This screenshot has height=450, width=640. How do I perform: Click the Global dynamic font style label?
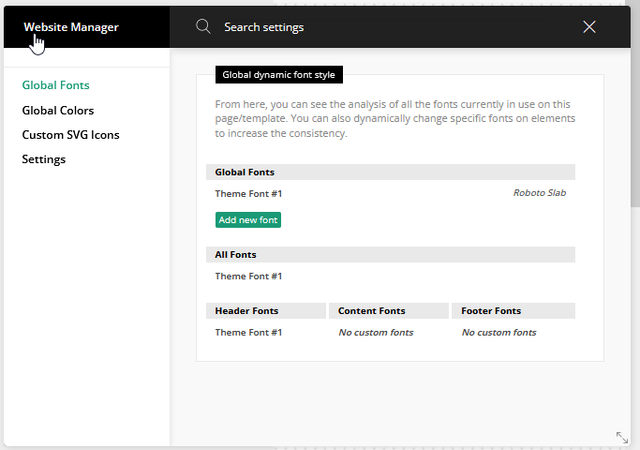pos(279,75)
